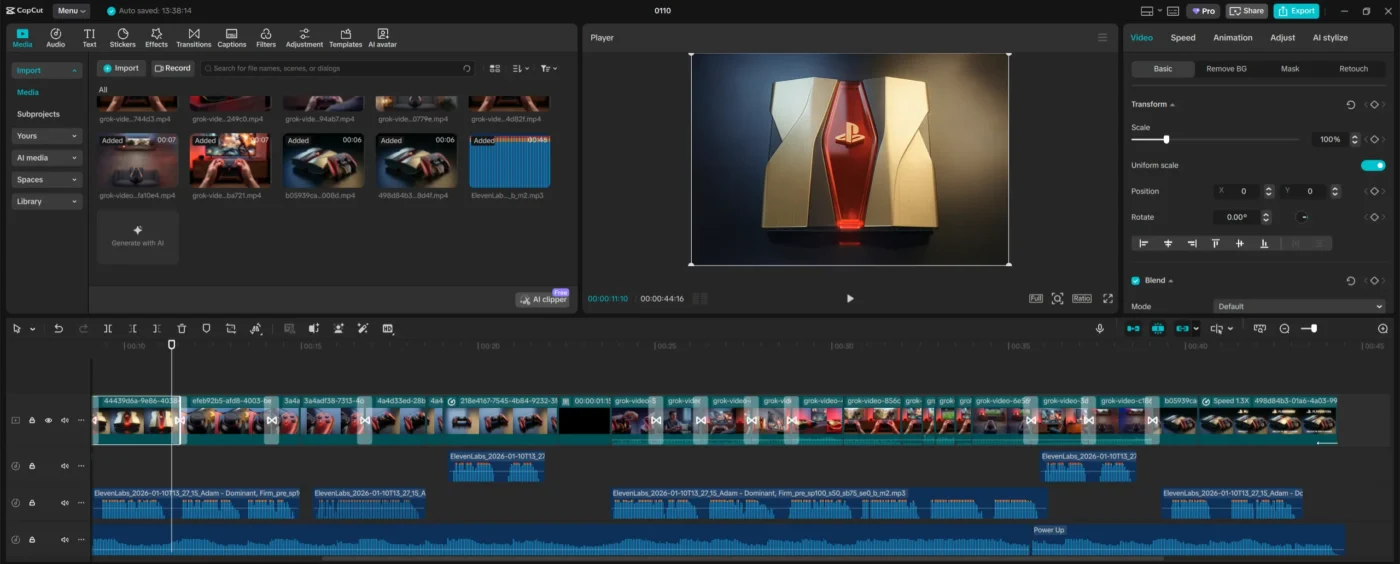Image resolution: width=1400 pixels, height=564 pixels.
Task: Delete the selected clip with trash icon
Action: (181, 329)
